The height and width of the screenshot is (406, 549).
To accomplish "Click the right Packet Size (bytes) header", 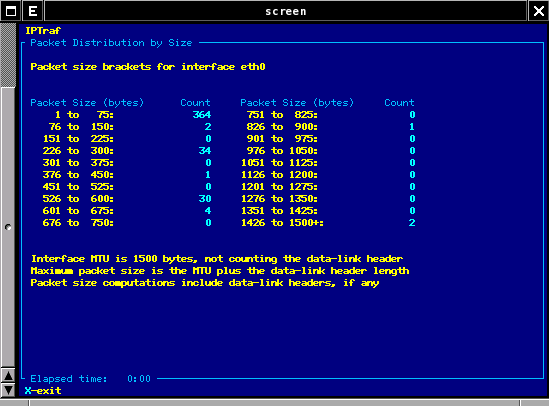I will pos(297,103).
